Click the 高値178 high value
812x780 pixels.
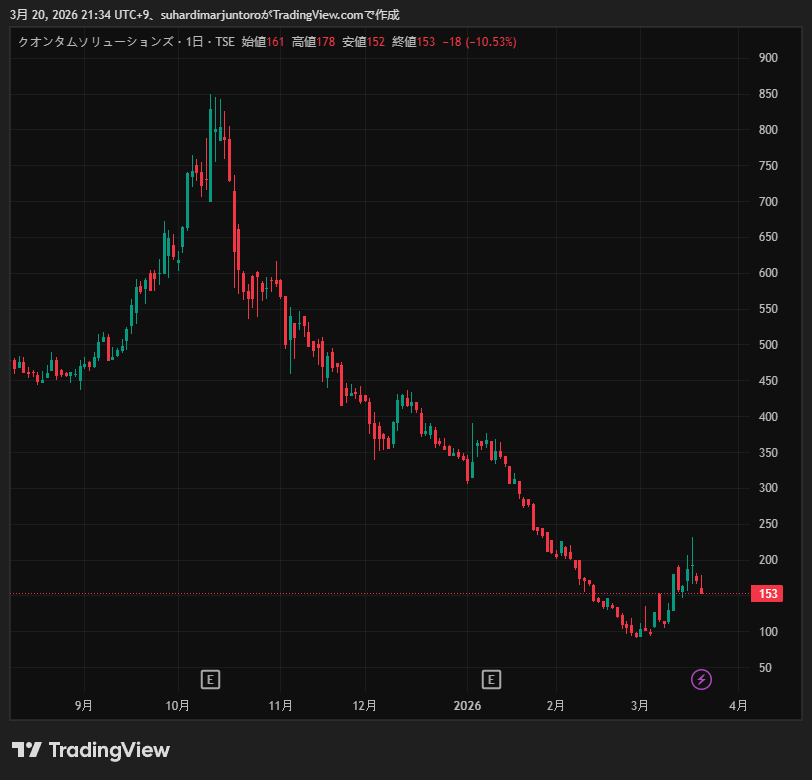pos(313,42)
